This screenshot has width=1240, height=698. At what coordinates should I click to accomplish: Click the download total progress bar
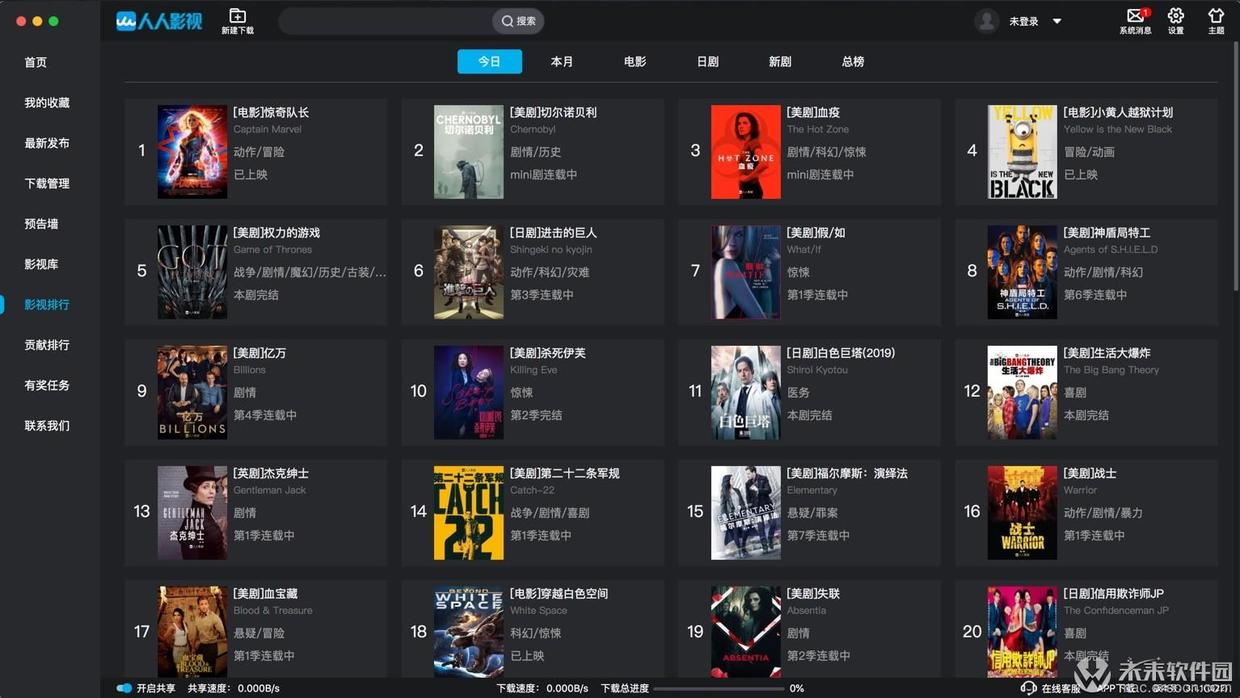[718, 688]
